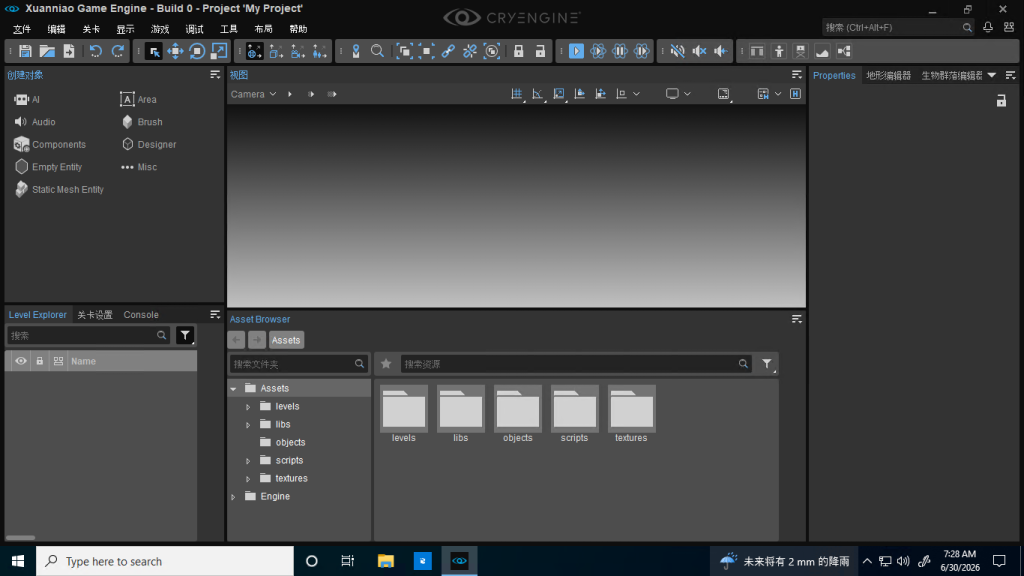This screenshot has height=576, width=1024.
Task: Choose Static Mesh Entity object type
Action: (59, 189)
